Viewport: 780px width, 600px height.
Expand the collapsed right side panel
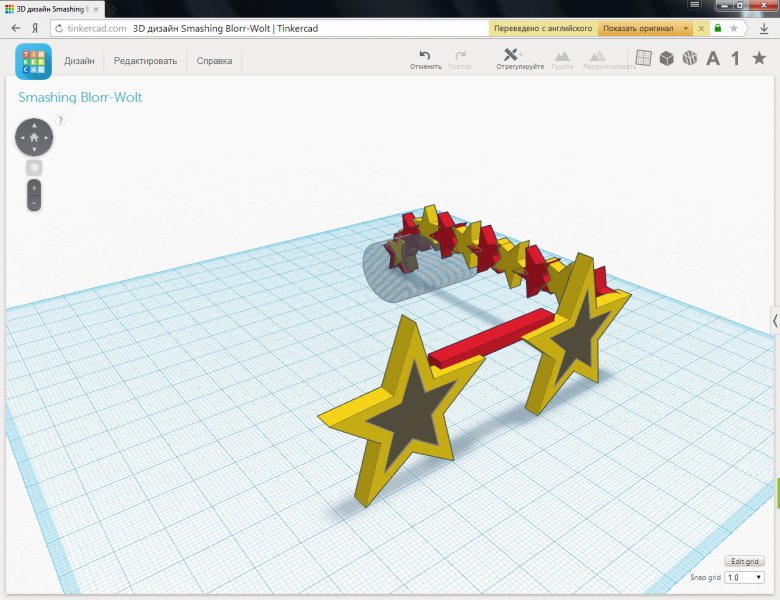click(775, 321)
